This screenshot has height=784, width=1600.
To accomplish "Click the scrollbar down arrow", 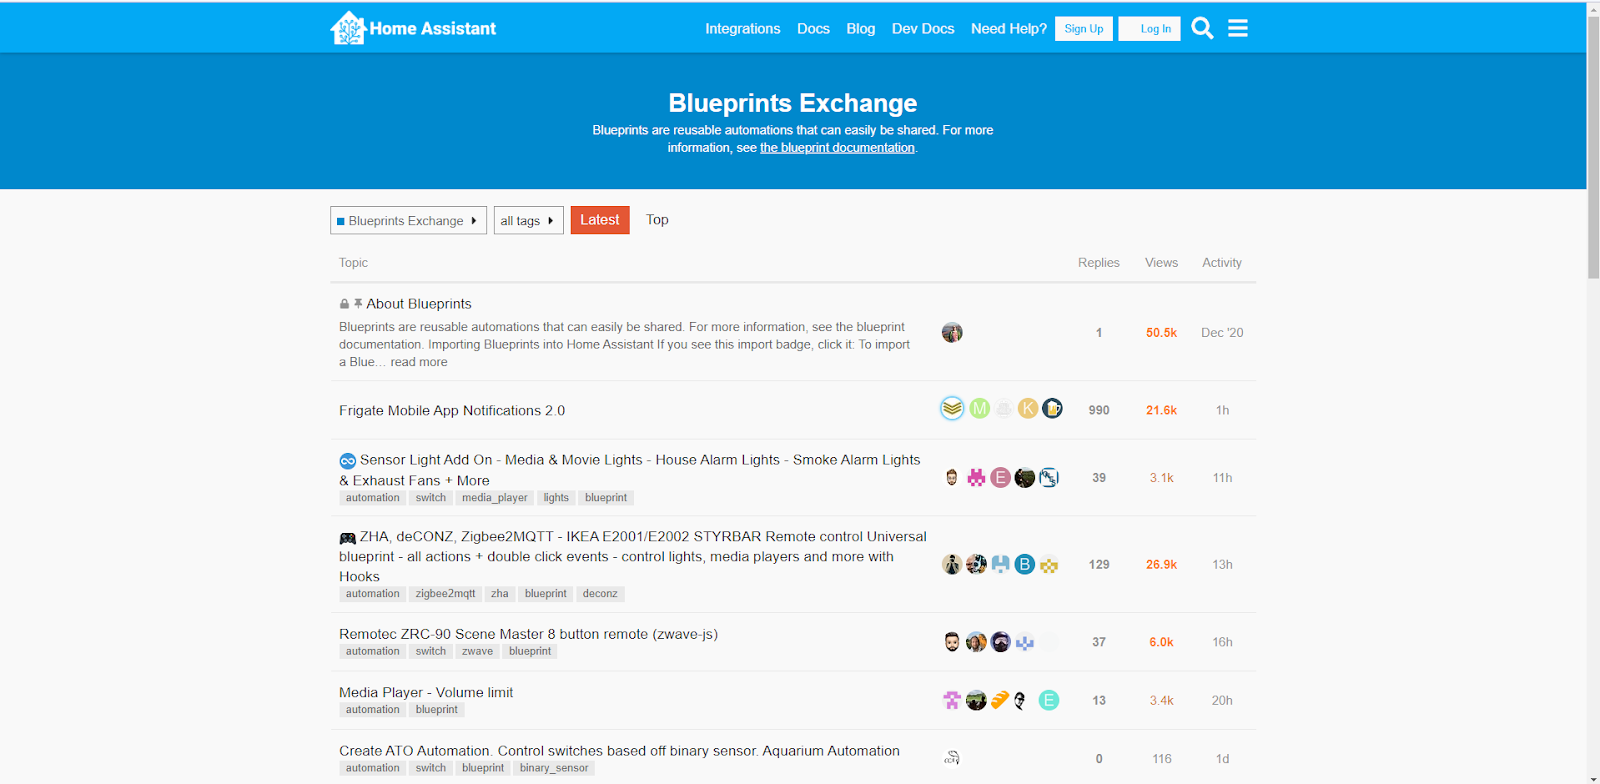I will [x=1593, y=777].
